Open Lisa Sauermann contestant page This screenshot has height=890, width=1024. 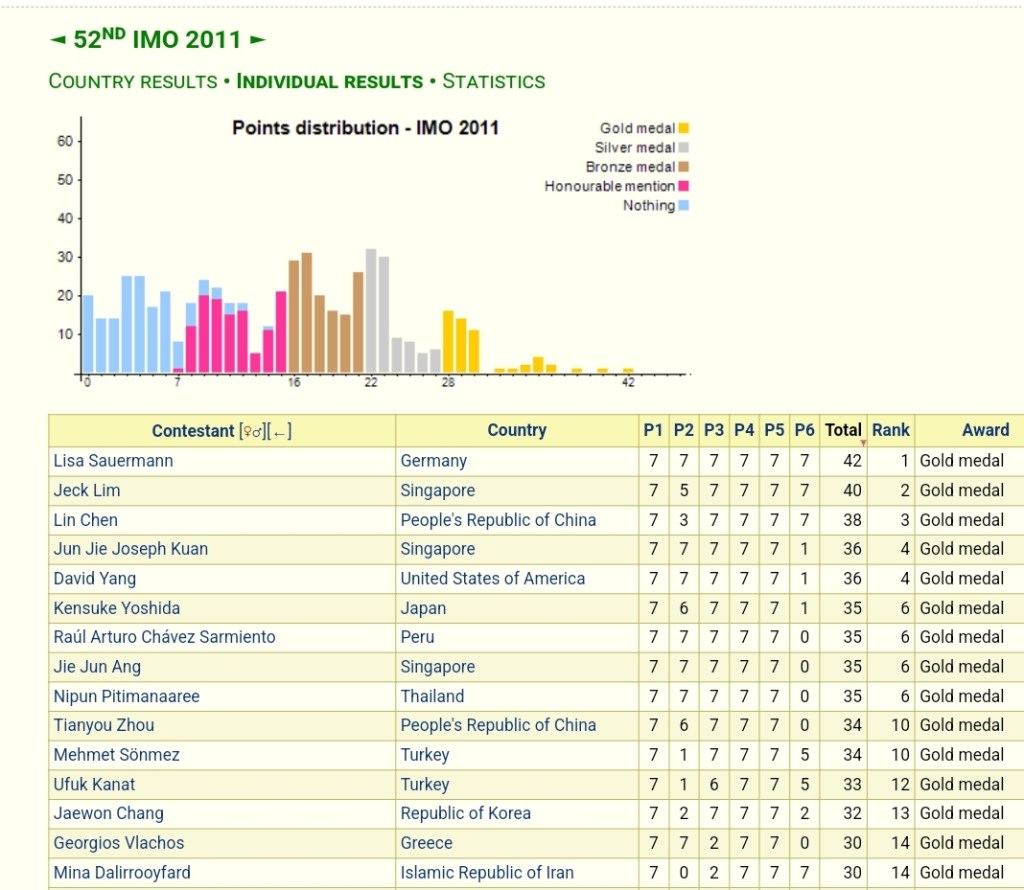click(x=113, y=461)
